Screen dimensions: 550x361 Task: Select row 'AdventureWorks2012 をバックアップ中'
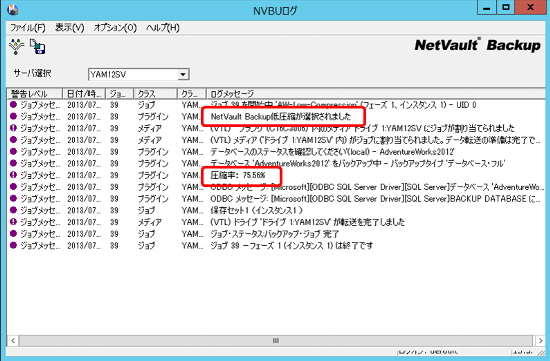coord(276,163)
